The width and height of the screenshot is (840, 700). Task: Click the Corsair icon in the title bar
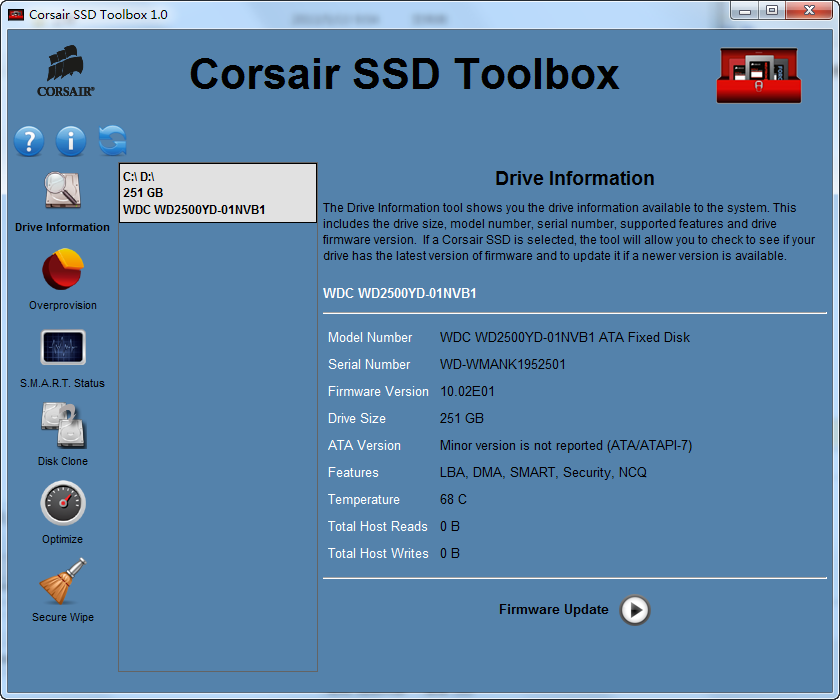pos(15,14)
